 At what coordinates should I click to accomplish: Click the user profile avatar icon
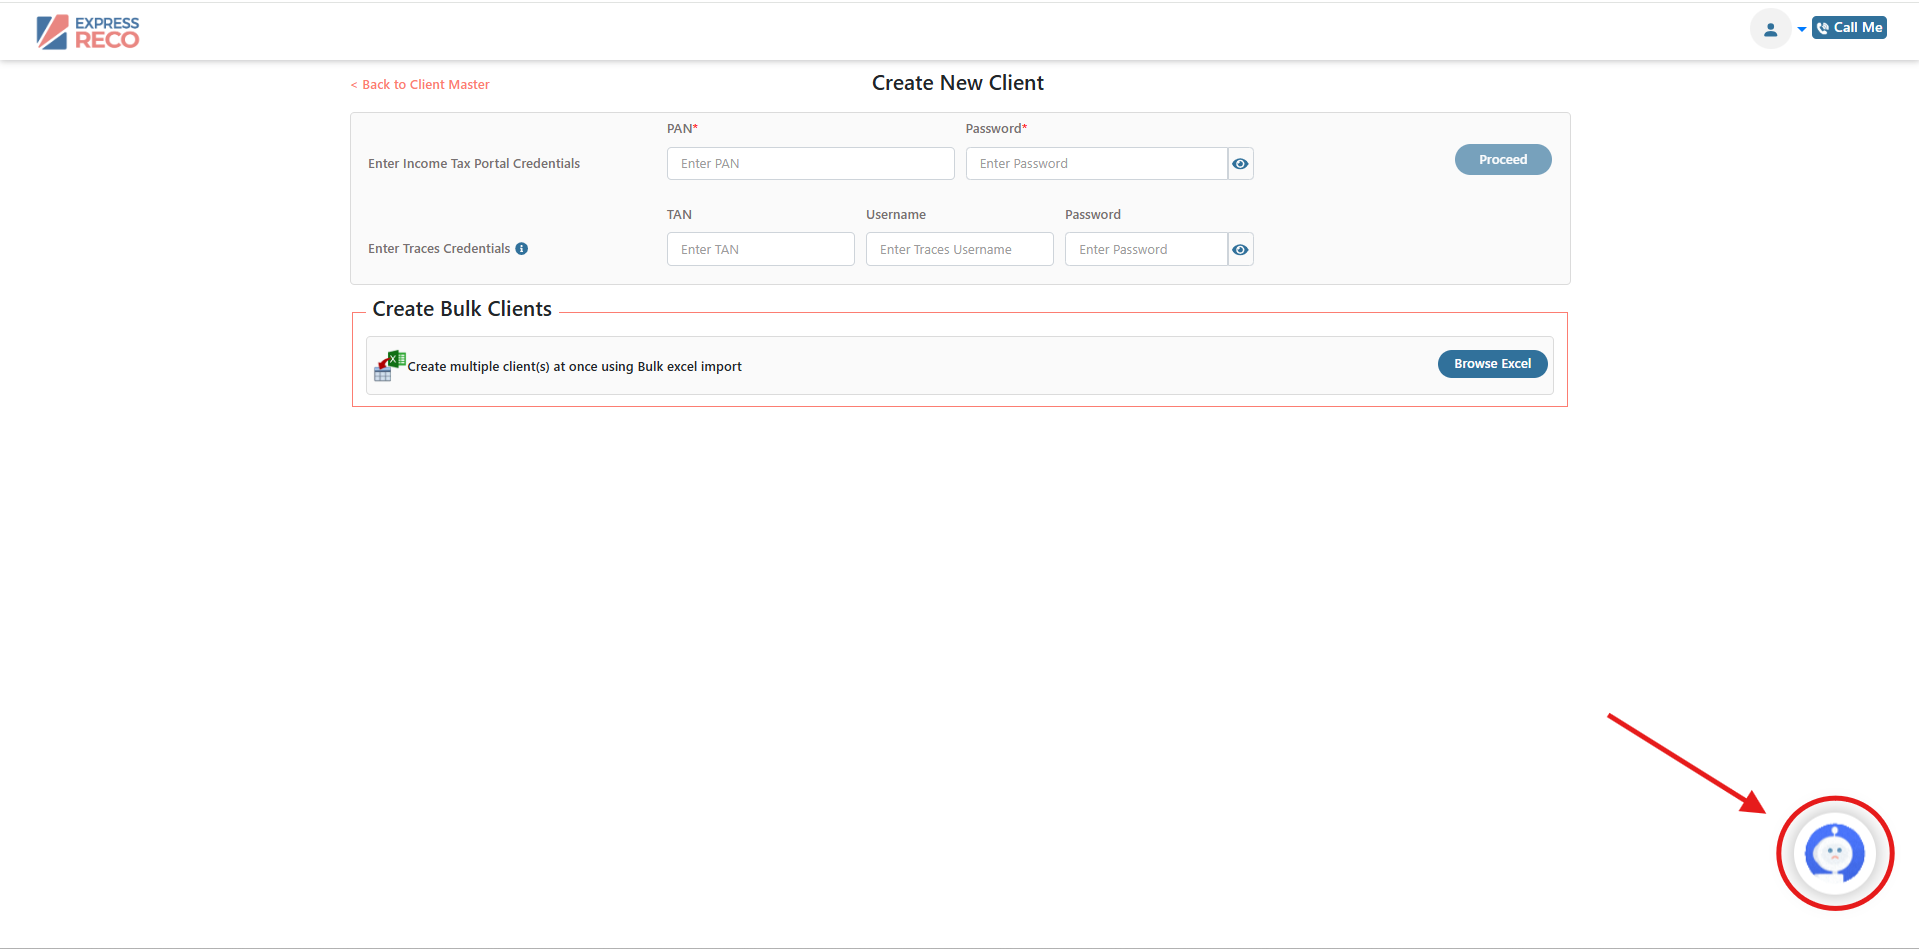click(1769, 29)
